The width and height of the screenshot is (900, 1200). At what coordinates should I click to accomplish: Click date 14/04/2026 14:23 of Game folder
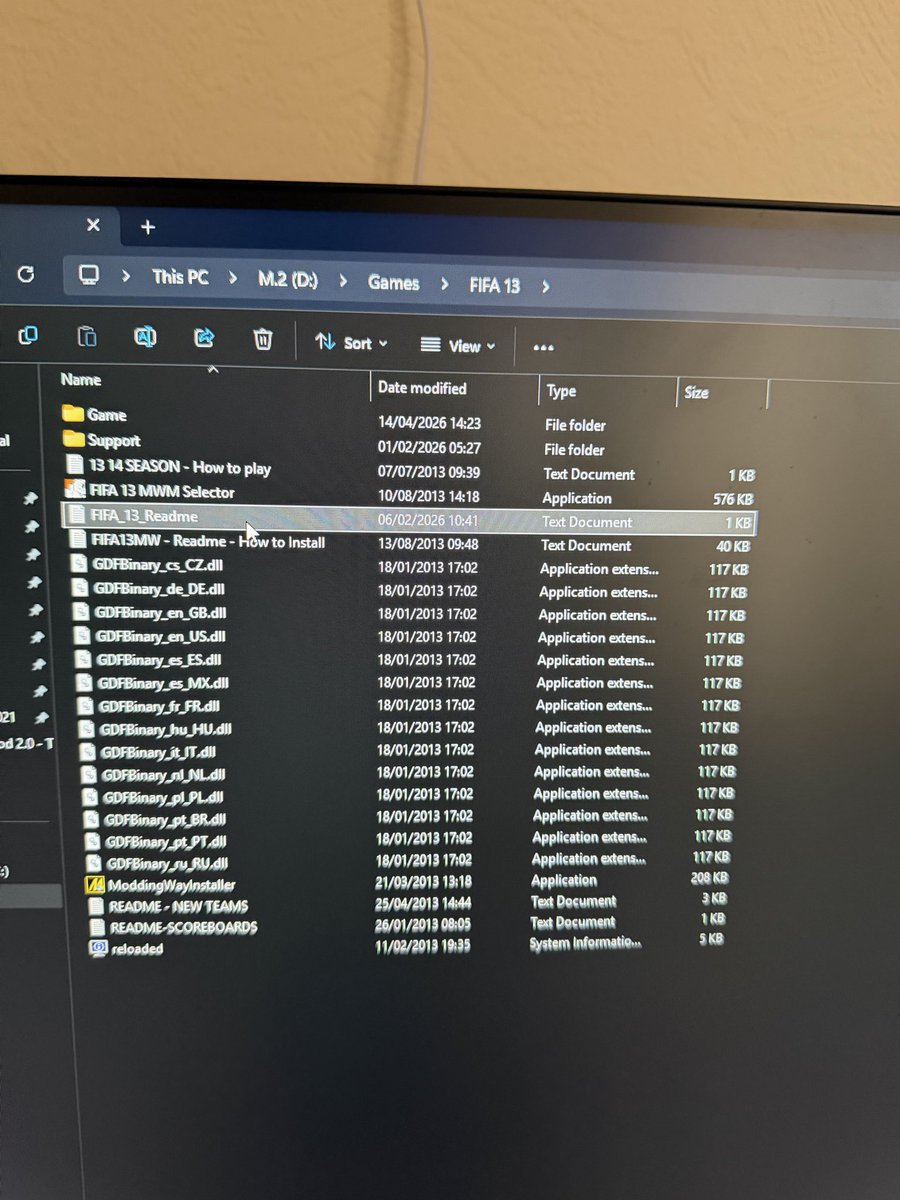pyautogui.click(x=429, y=422)
